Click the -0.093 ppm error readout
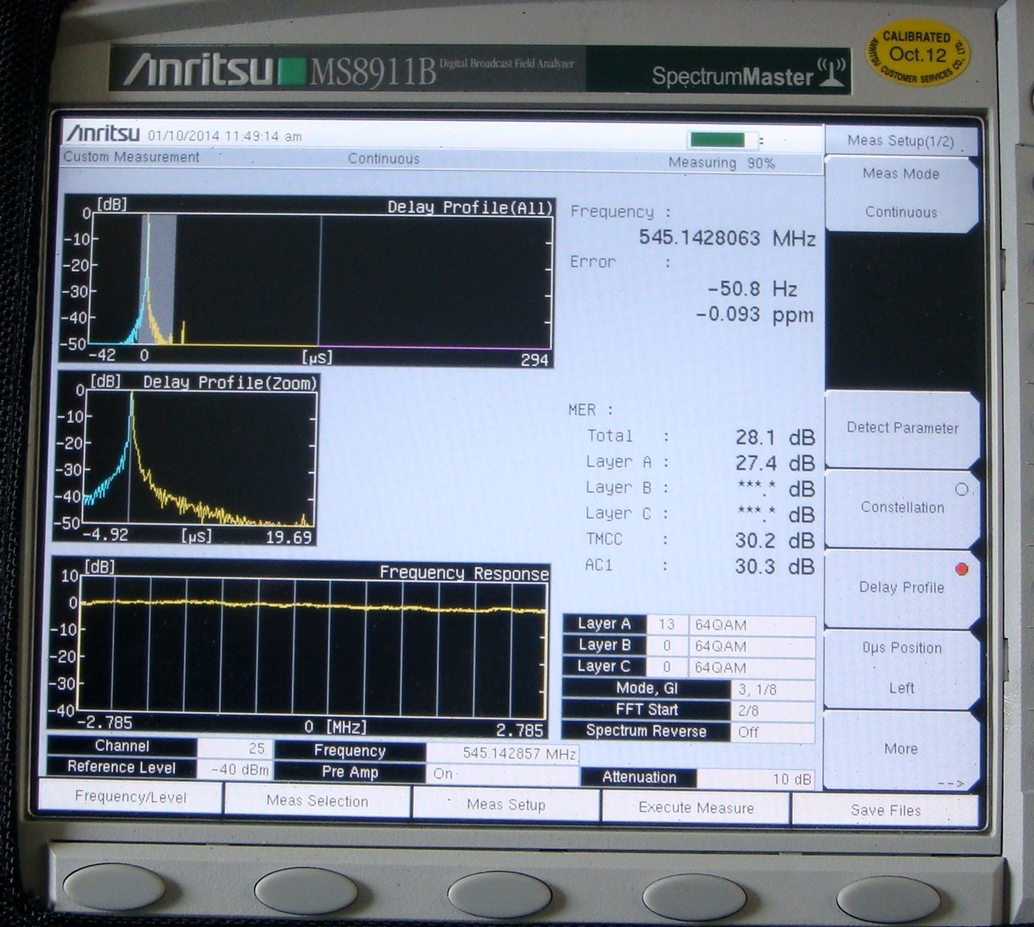The width and height of the screenshot is (1034, 927). click(x=755, y=314)
